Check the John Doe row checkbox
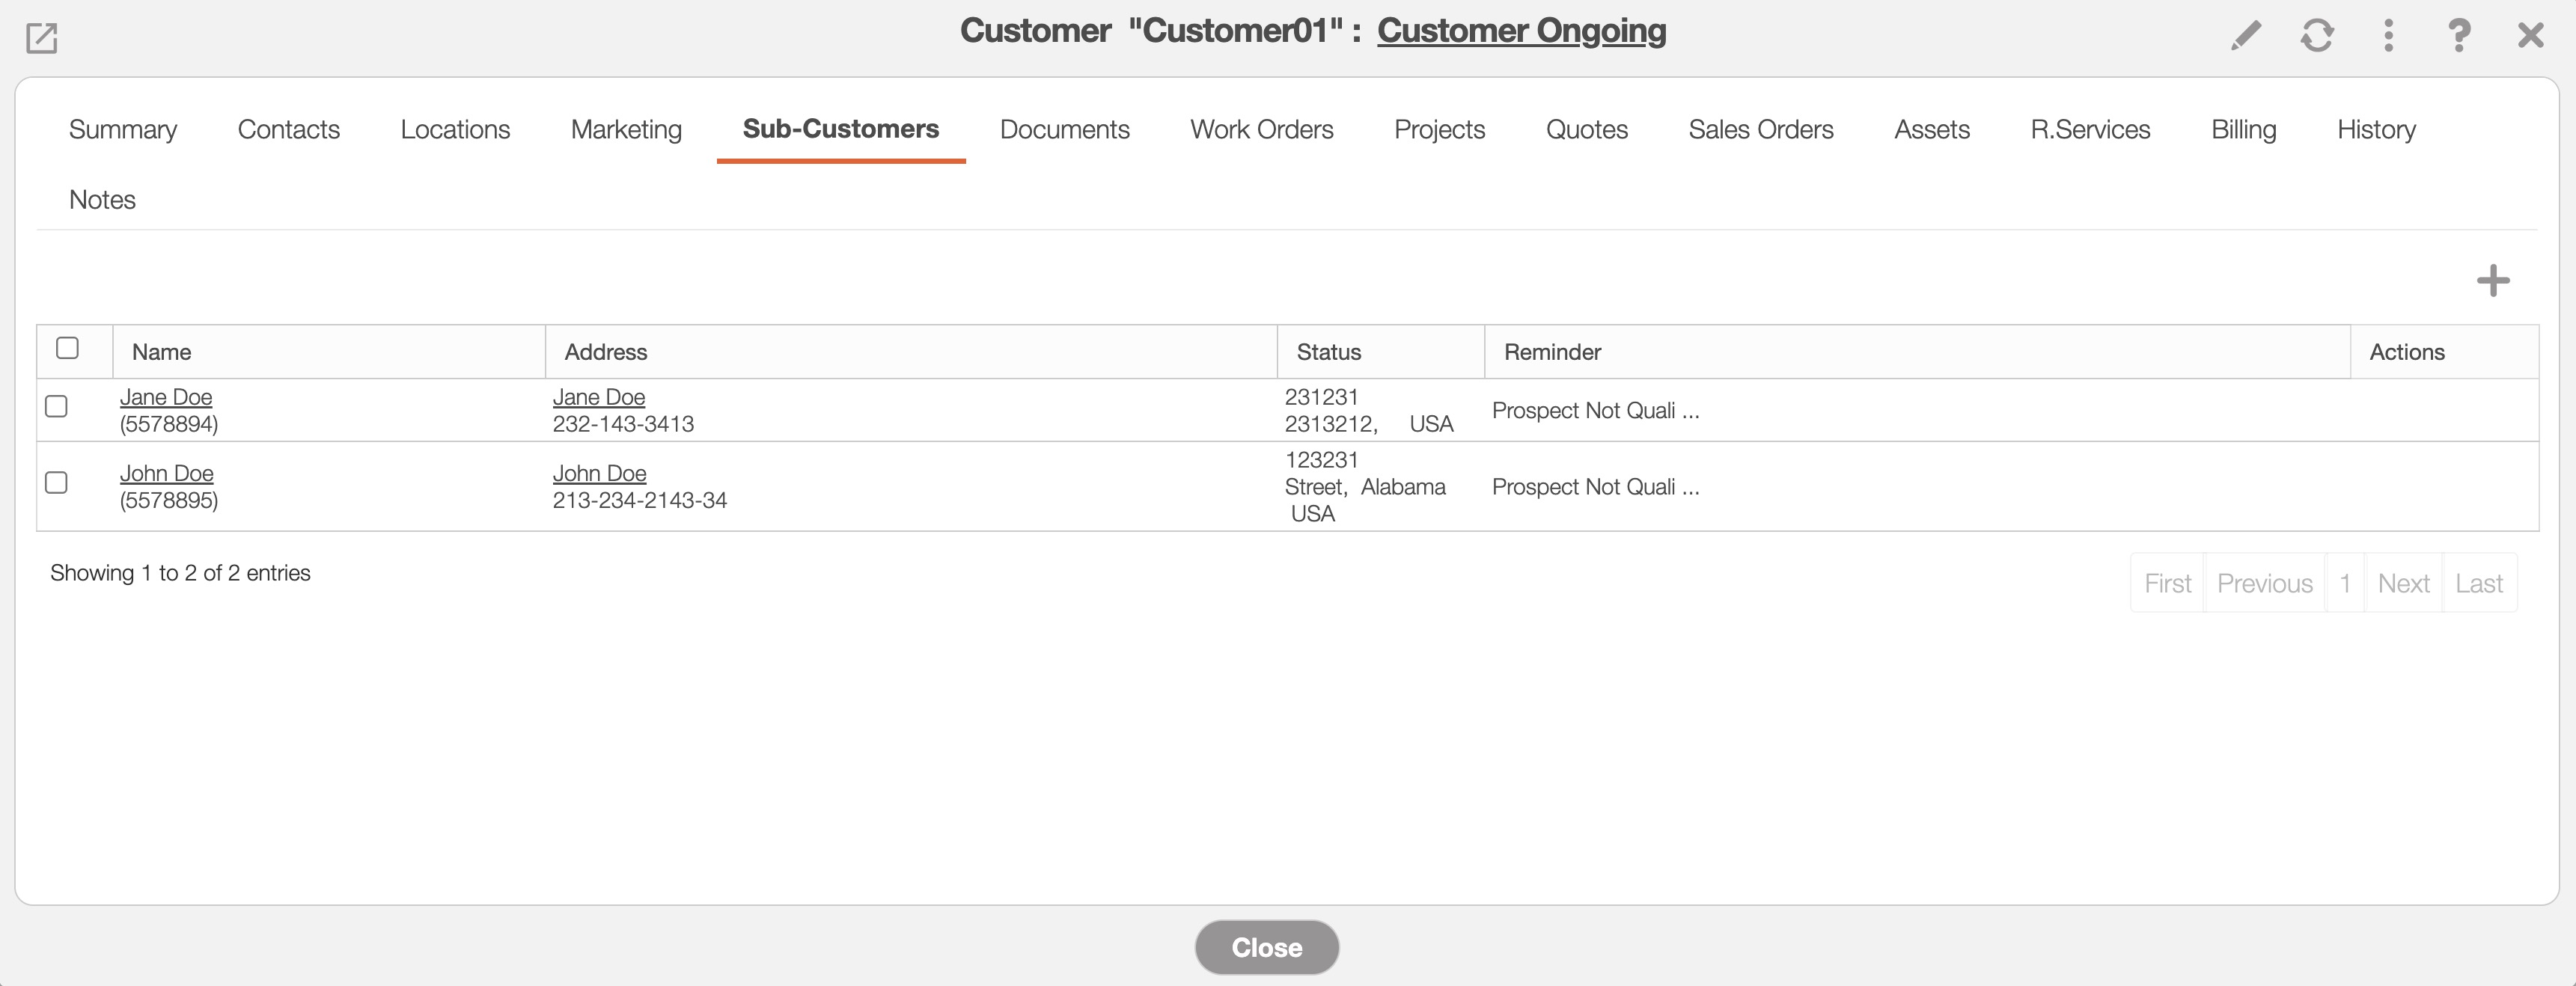 (57, 483)
